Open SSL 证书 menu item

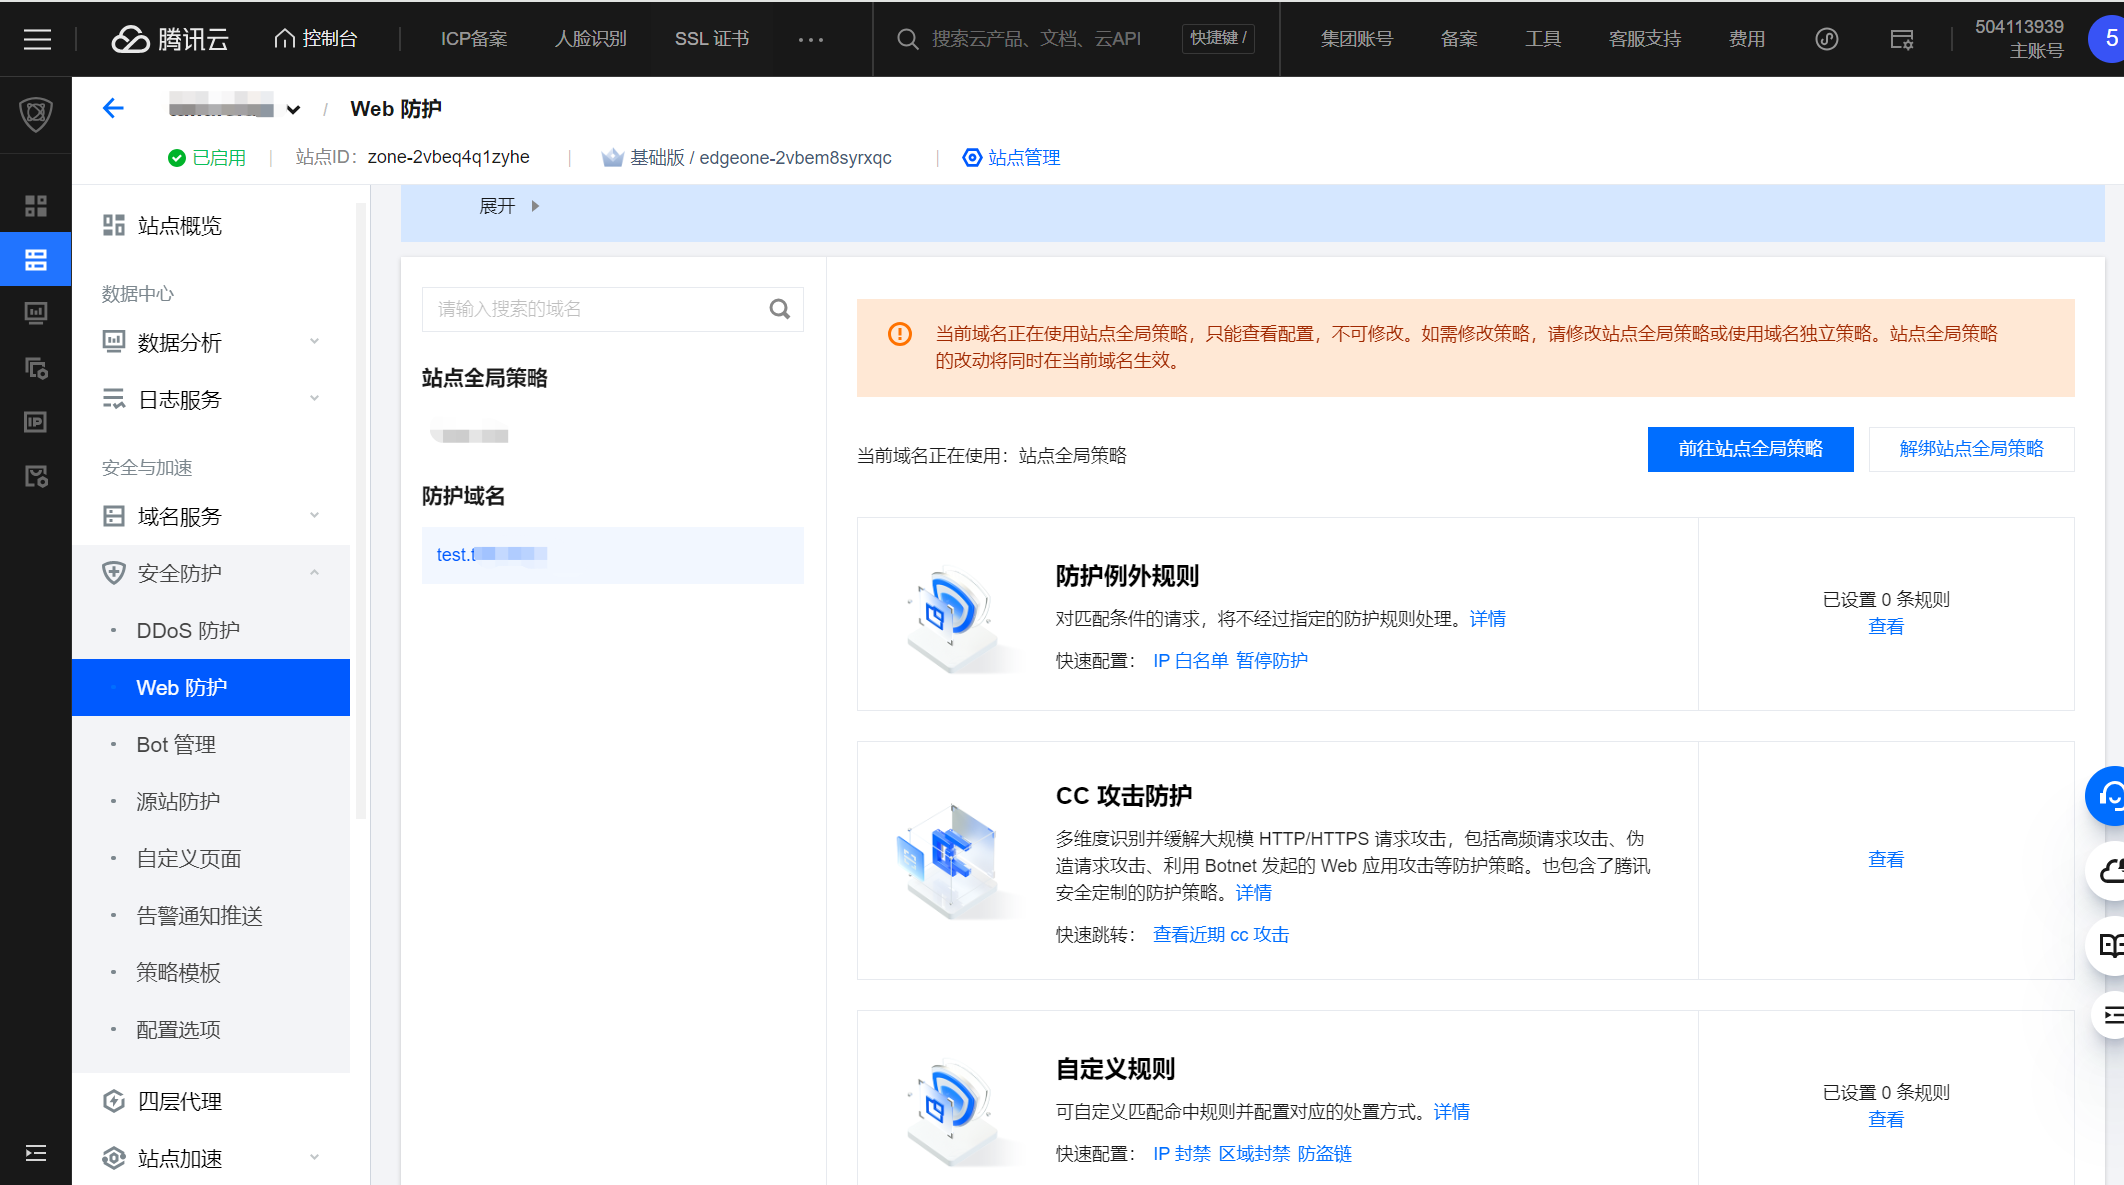(712, 39)
